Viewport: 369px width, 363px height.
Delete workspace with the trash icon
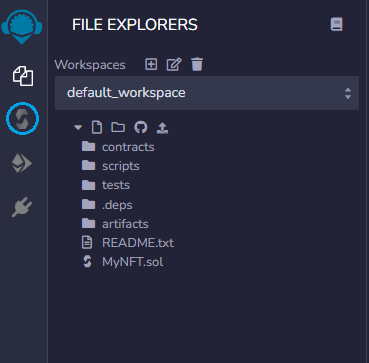(197, 64)
